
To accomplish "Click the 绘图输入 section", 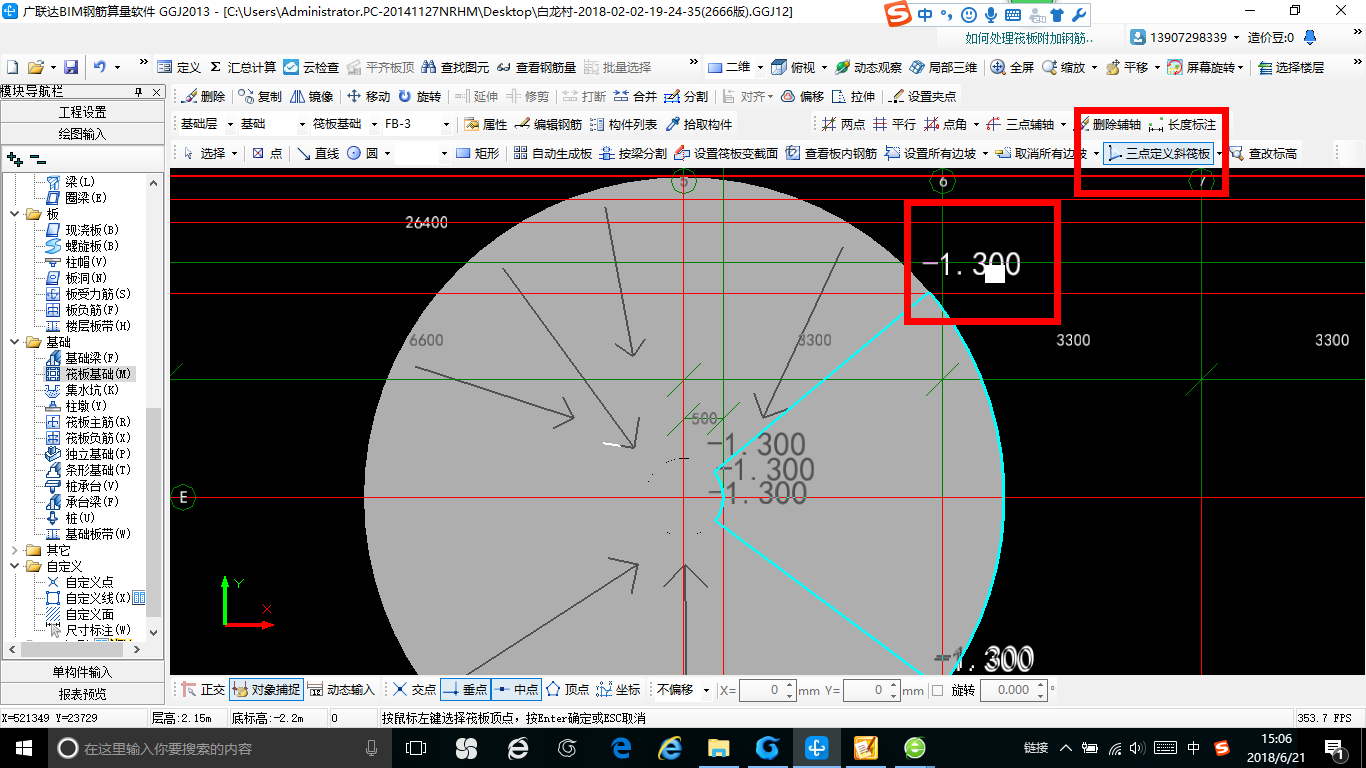I will pyautogui.click(x=82, y=133).
